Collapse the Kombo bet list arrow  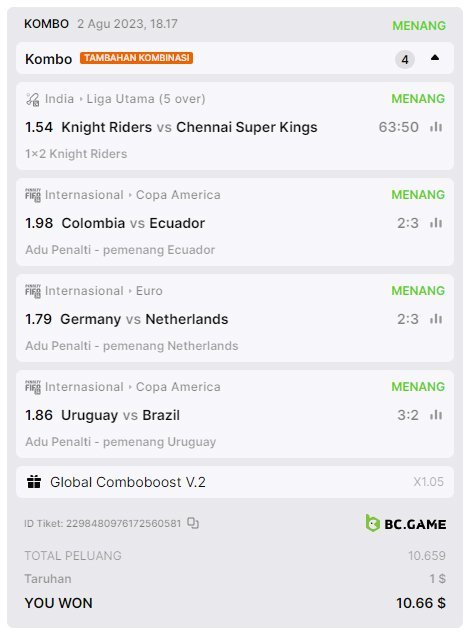435,58
